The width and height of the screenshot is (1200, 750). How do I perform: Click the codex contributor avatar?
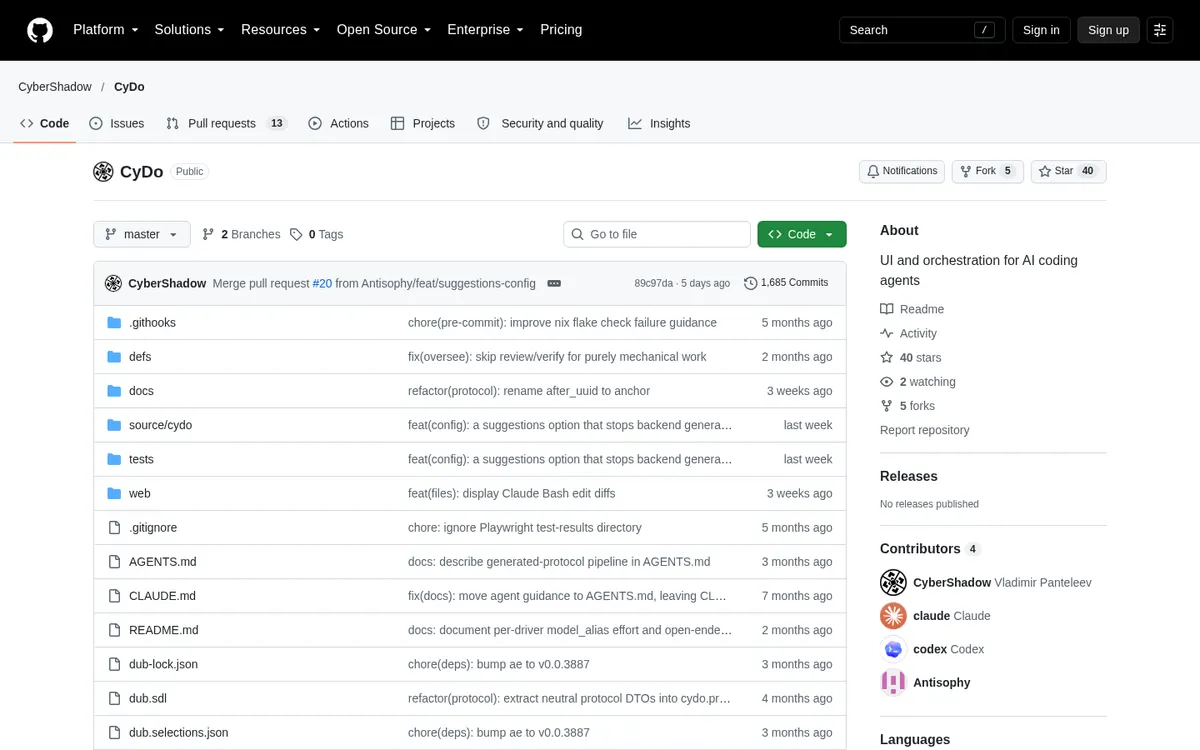893,649
